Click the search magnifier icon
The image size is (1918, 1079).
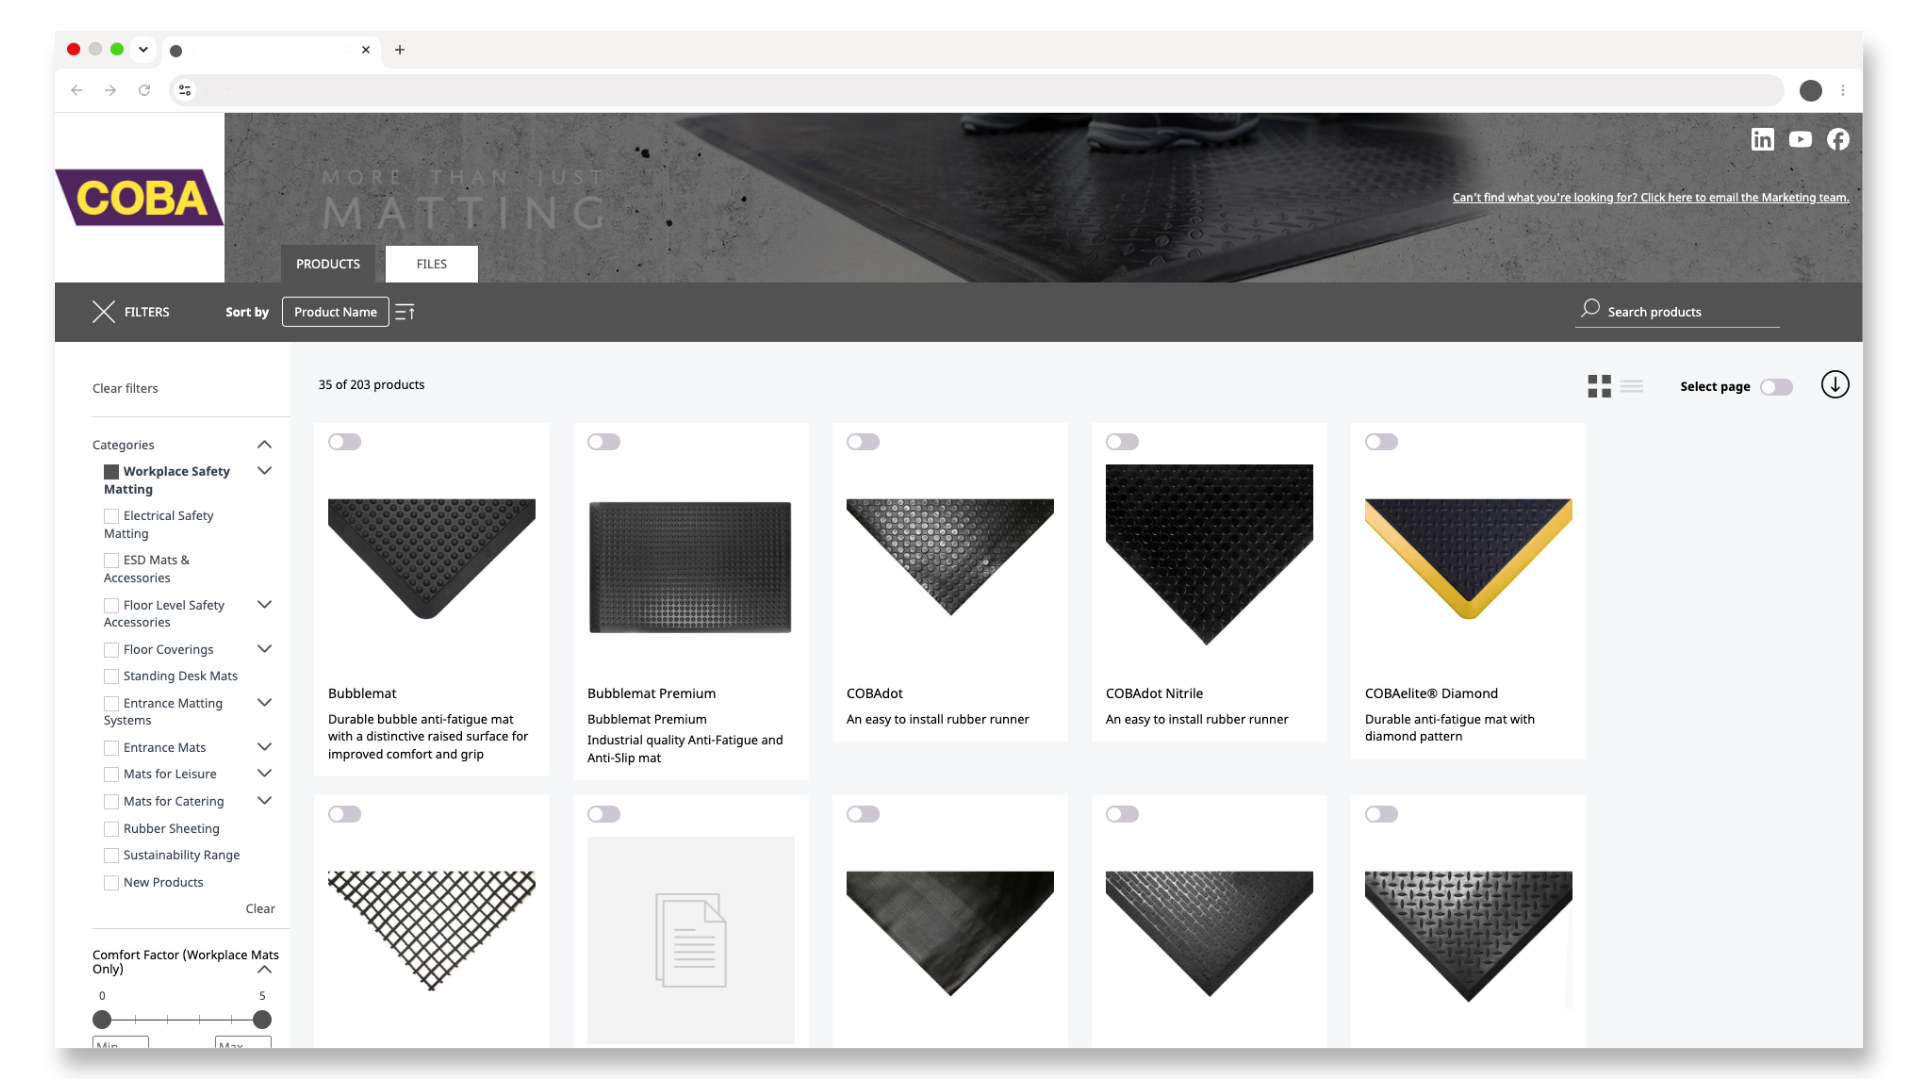(x=1590, y=309)
